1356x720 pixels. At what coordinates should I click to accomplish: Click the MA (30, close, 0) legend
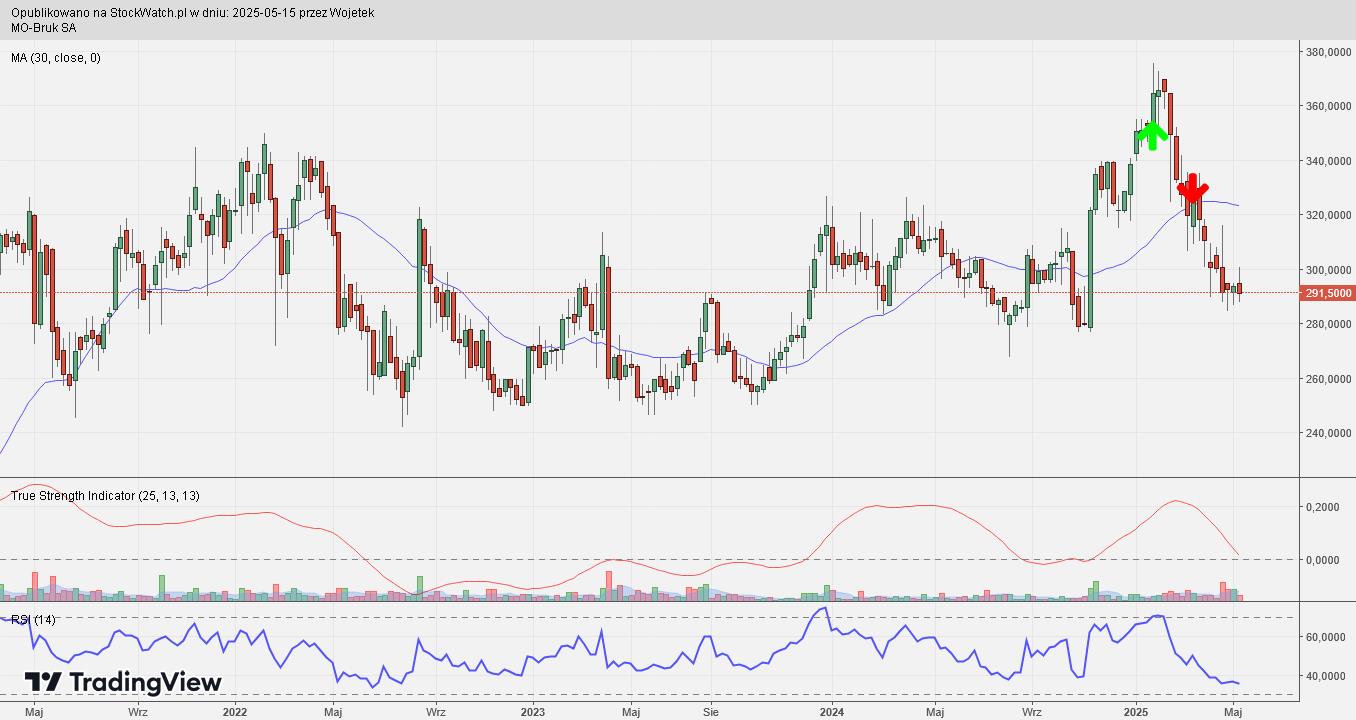click(56, 58)
